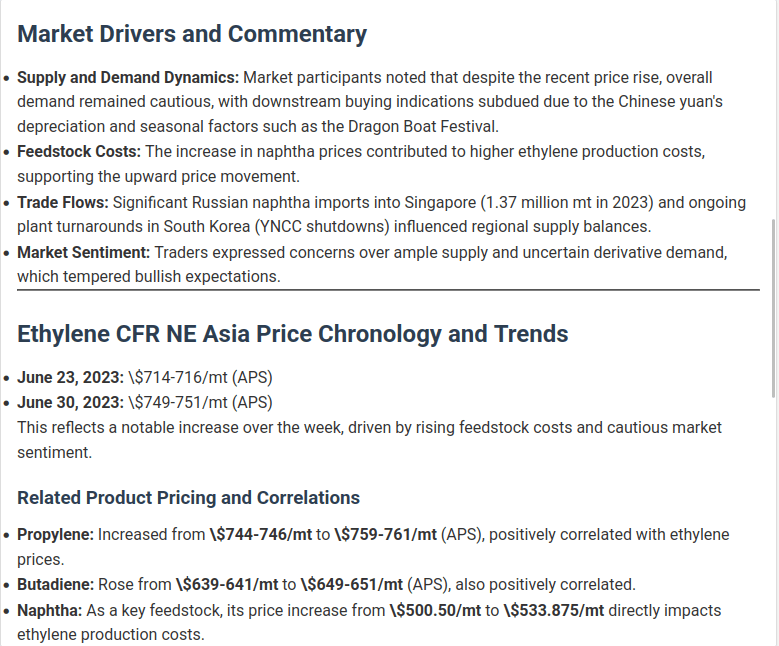Click the "Butadiene" bold label

[x=55, y=585]
